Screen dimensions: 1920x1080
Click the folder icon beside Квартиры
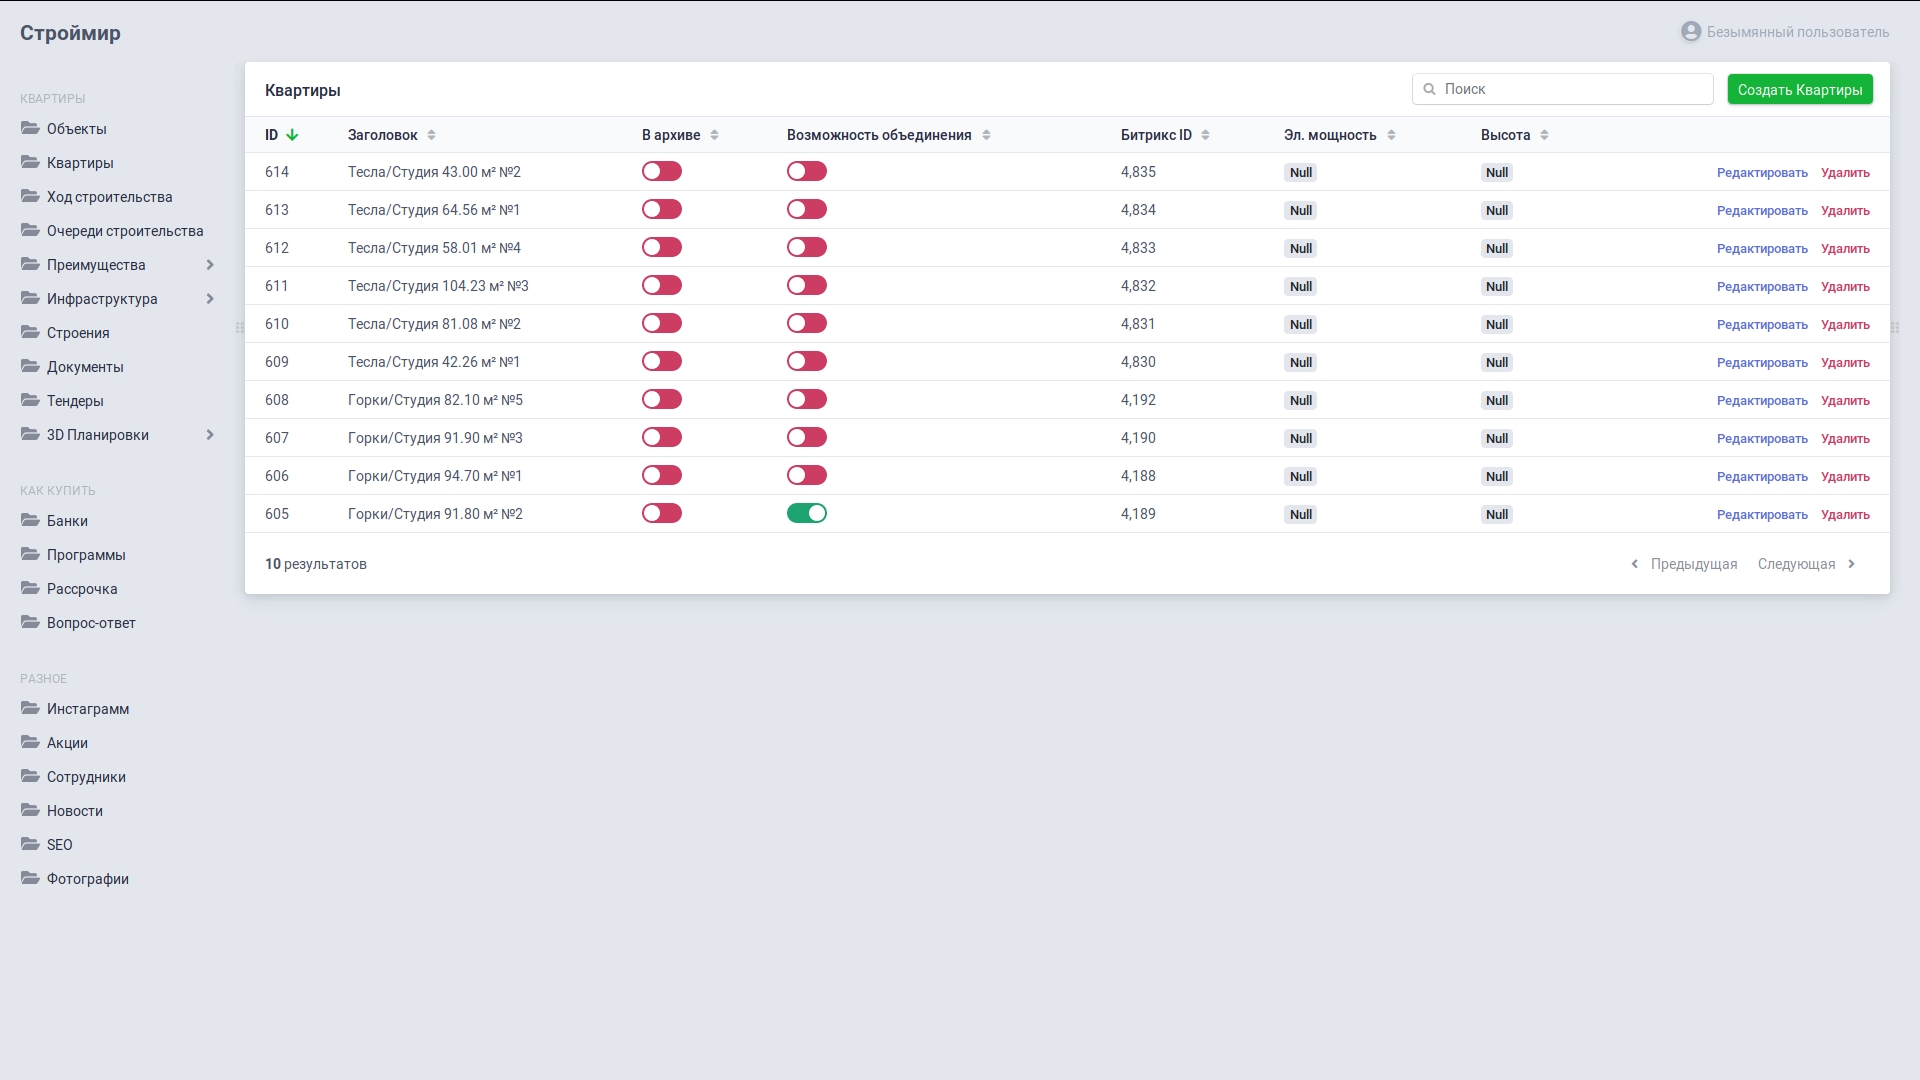click(30, 162)
